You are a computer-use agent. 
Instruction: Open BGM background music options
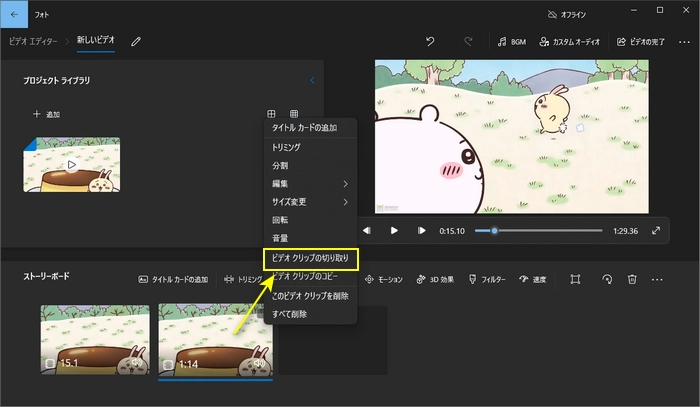pyautogui.click(x=511, y=42)
